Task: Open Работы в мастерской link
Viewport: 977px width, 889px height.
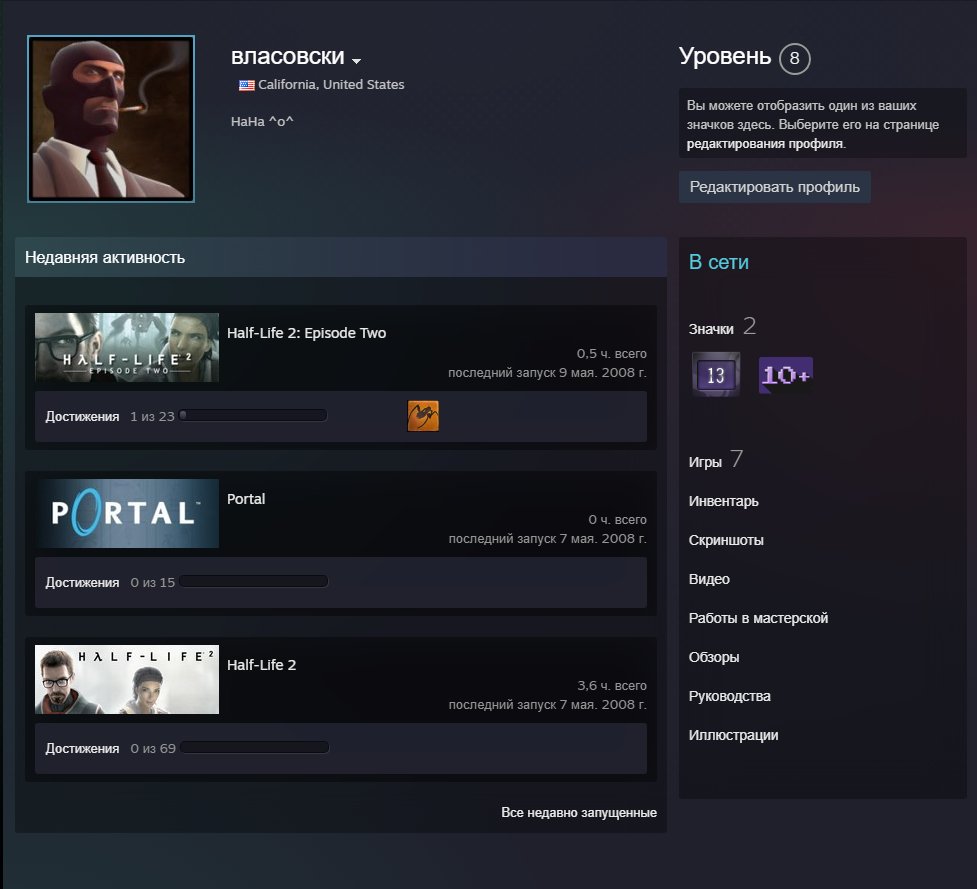Action: [x=758, y=618]
